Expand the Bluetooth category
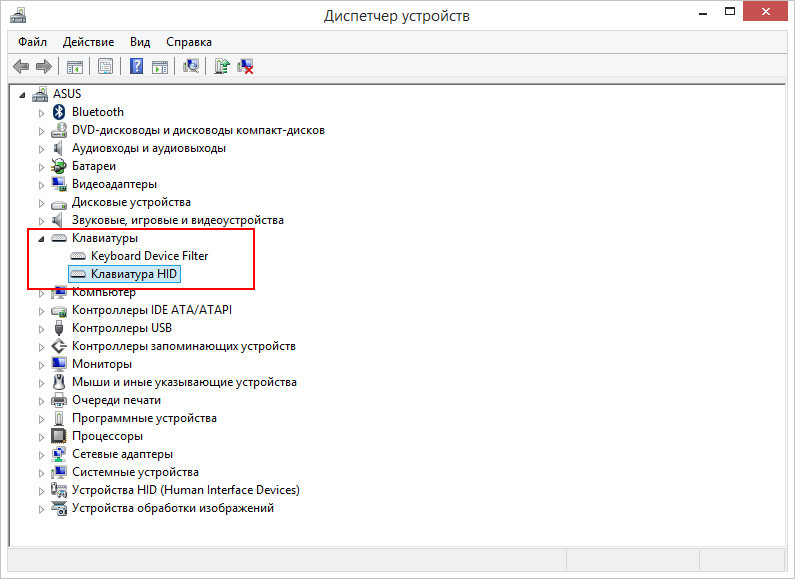This screenshot has width=795, height=579. [x=42, y=113]
